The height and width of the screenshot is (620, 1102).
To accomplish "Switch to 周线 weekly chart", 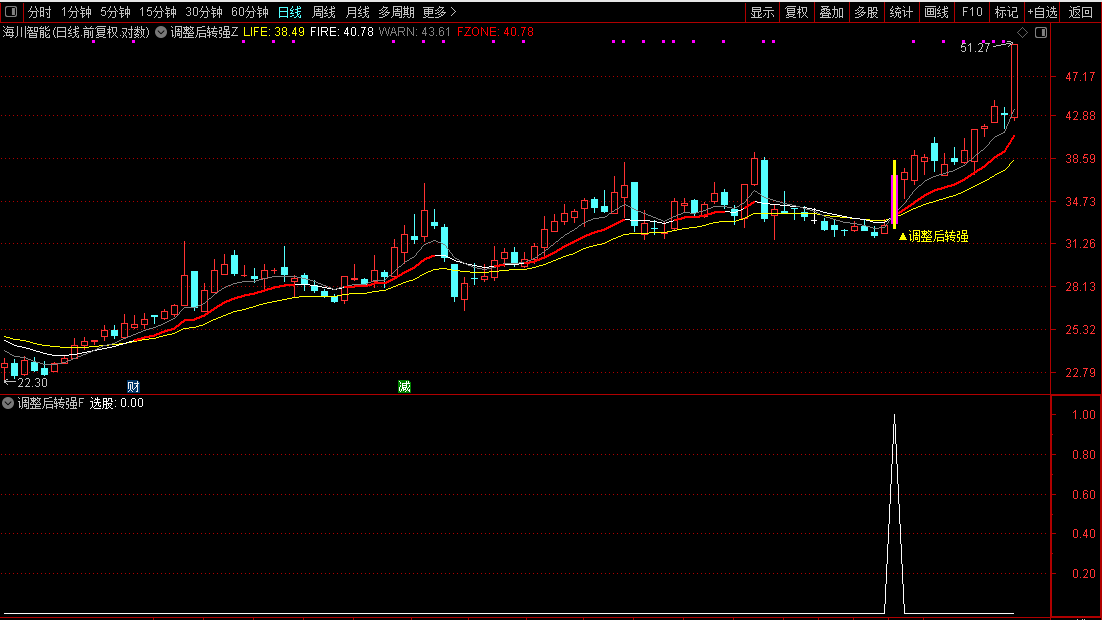I will [324, 12].
